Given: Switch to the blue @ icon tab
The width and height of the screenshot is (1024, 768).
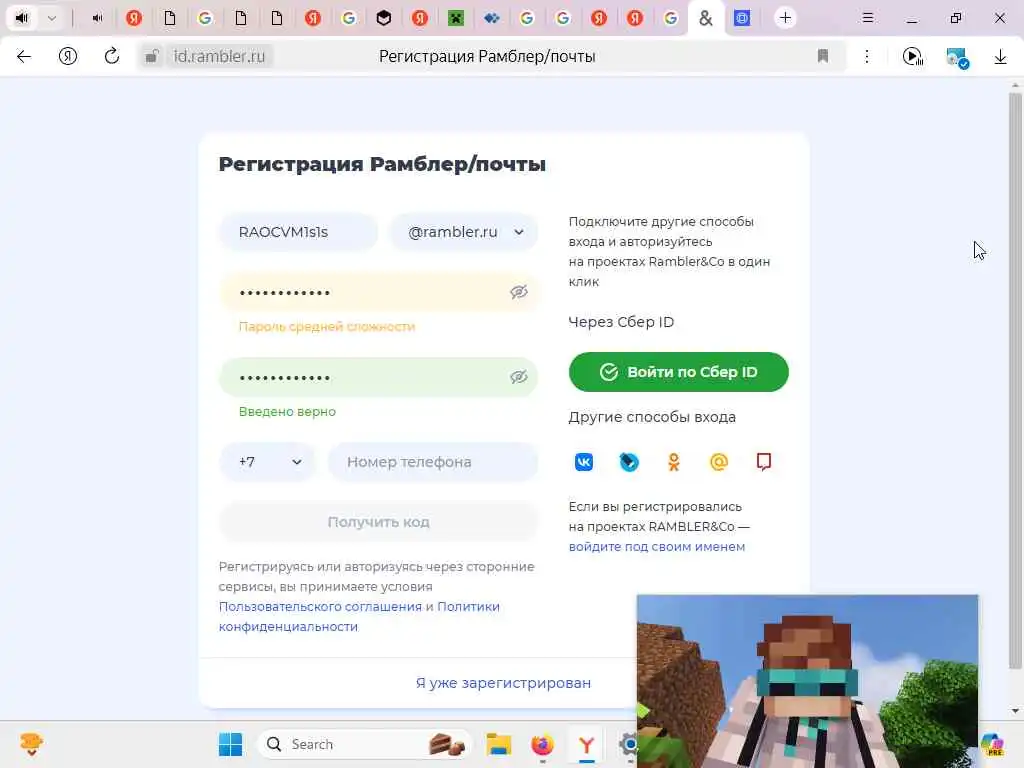Looking at the screenshot, I should pos(742,18).
